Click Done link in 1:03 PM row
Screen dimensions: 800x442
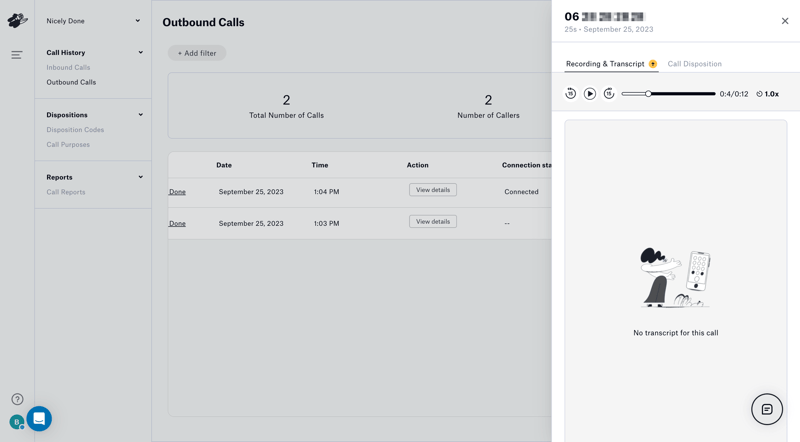pyautogui.click(x=177, y=224)
